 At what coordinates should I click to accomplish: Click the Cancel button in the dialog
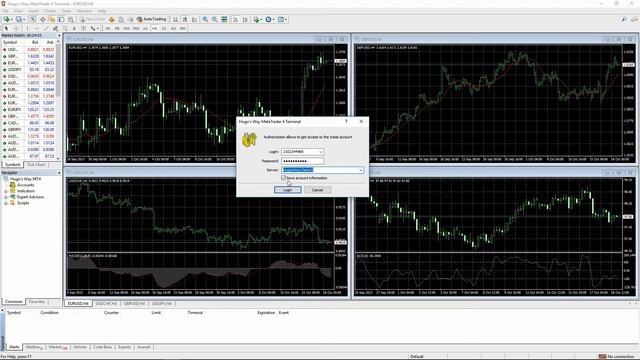[317, 190]
